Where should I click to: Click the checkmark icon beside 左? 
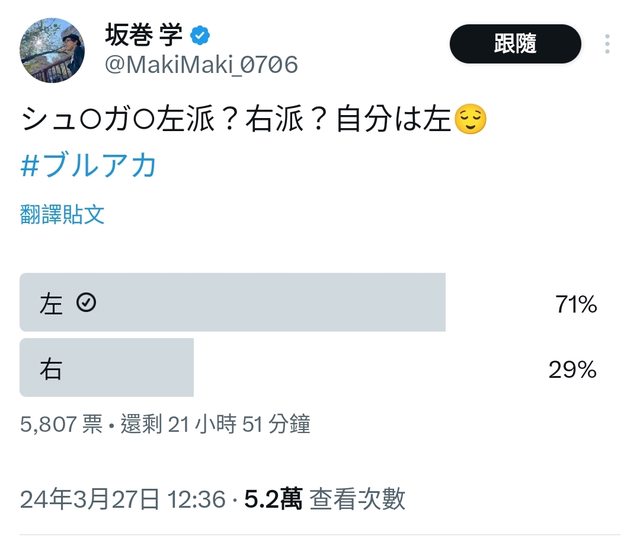[86, 303]
